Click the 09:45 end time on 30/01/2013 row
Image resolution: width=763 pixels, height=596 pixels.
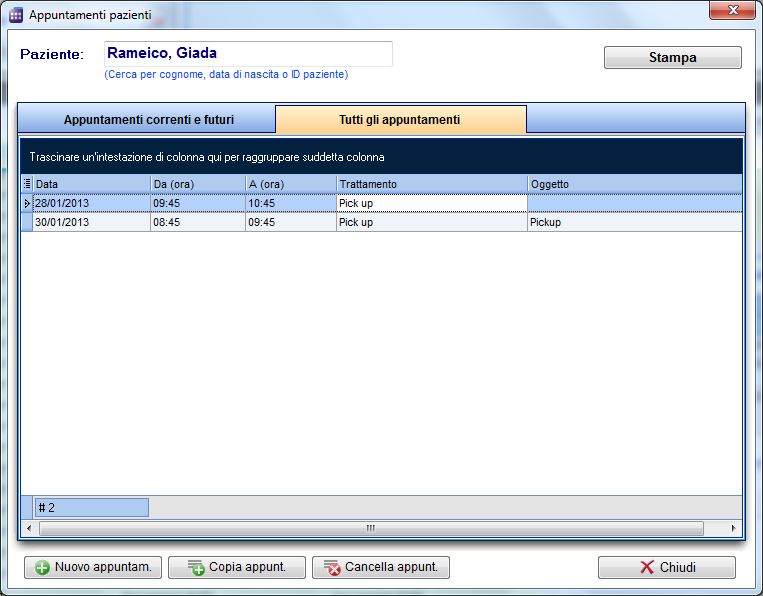[x=291, y=222]
